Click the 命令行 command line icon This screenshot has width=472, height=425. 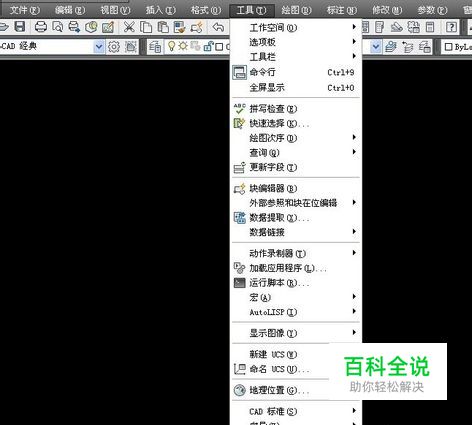coord(239,72)
